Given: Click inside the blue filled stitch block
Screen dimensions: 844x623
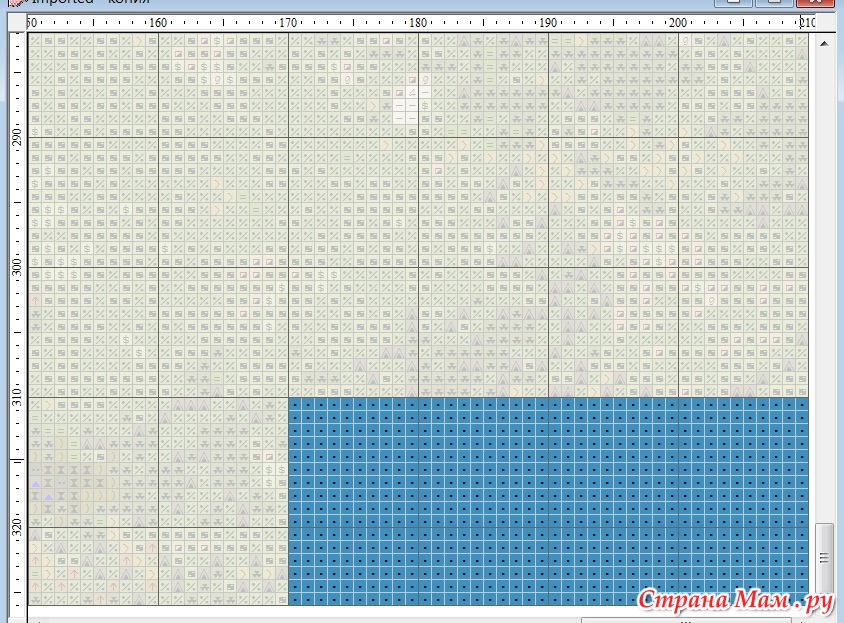Looking at the screenshot, I should [x=548, y=501].
